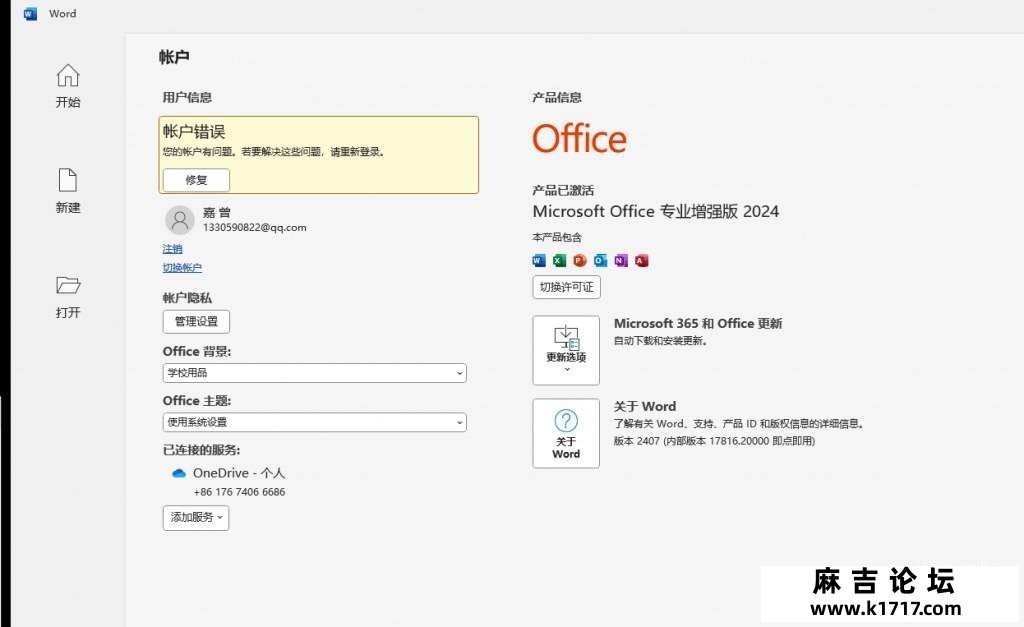Click the Excel app icon
The width and height of the screenshot is (1024, 627).
click(559, 261)
